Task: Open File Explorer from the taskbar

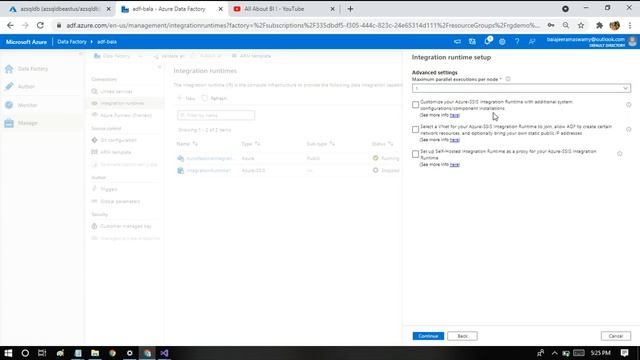Action: click(95, 353)
